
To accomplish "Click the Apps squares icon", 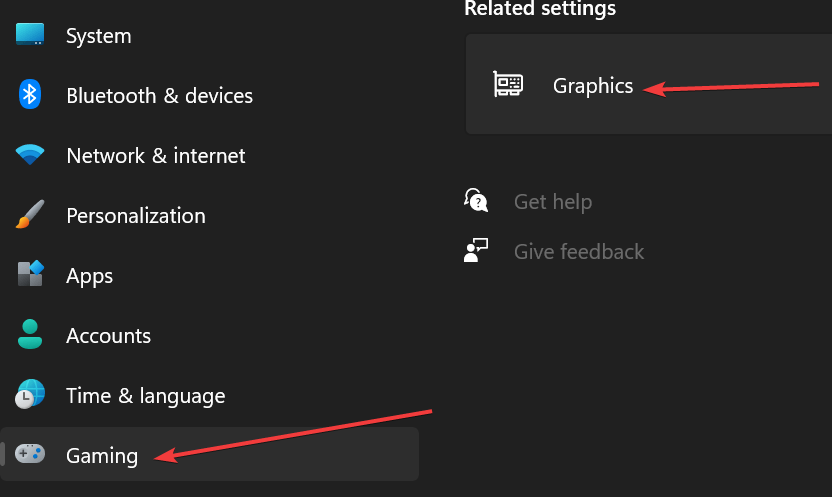I will 30,274.
